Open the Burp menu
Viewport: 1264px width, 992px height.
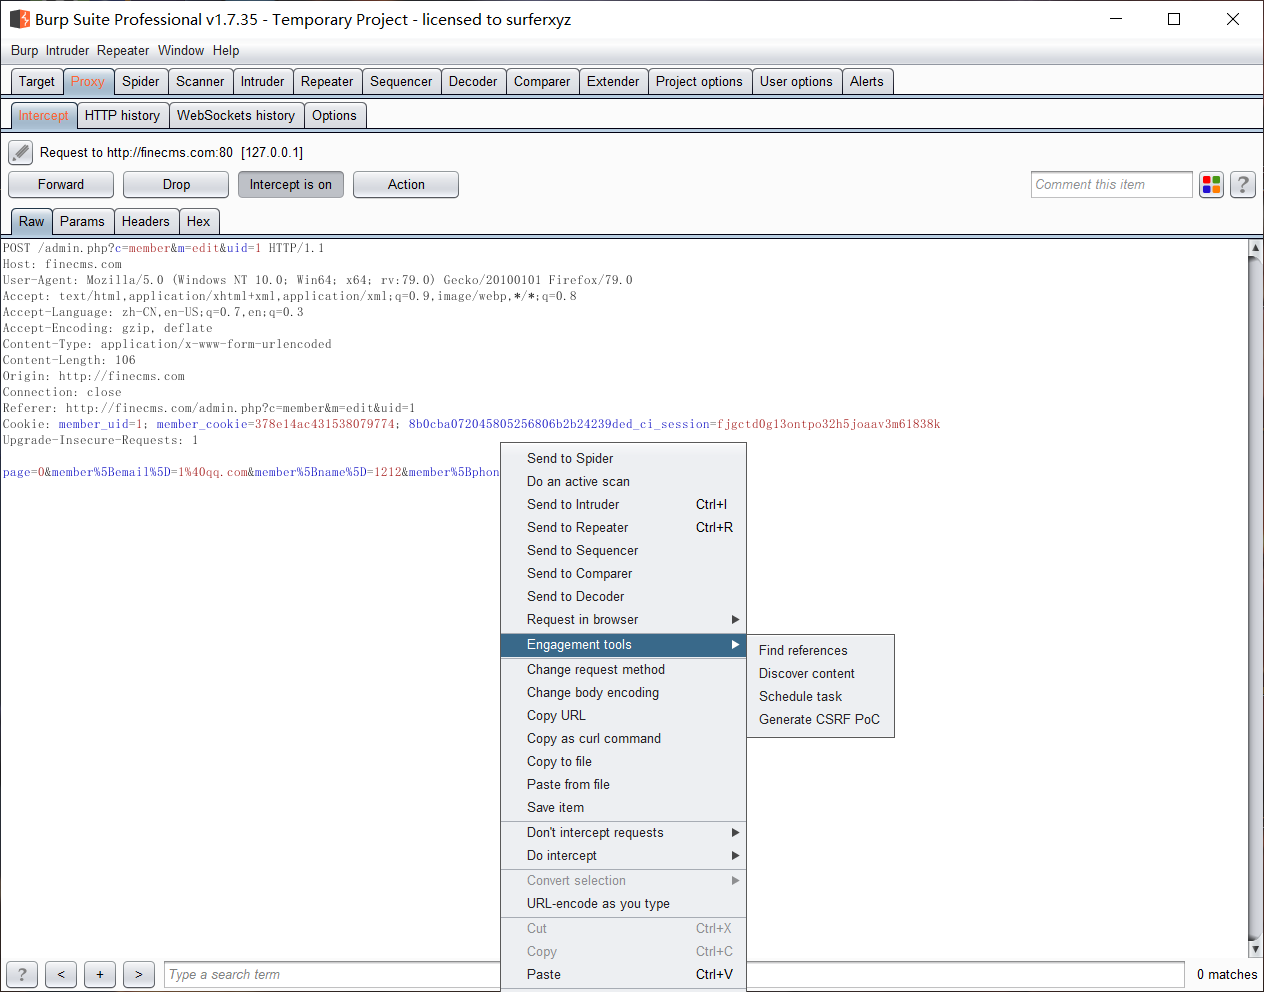(25, 50)
